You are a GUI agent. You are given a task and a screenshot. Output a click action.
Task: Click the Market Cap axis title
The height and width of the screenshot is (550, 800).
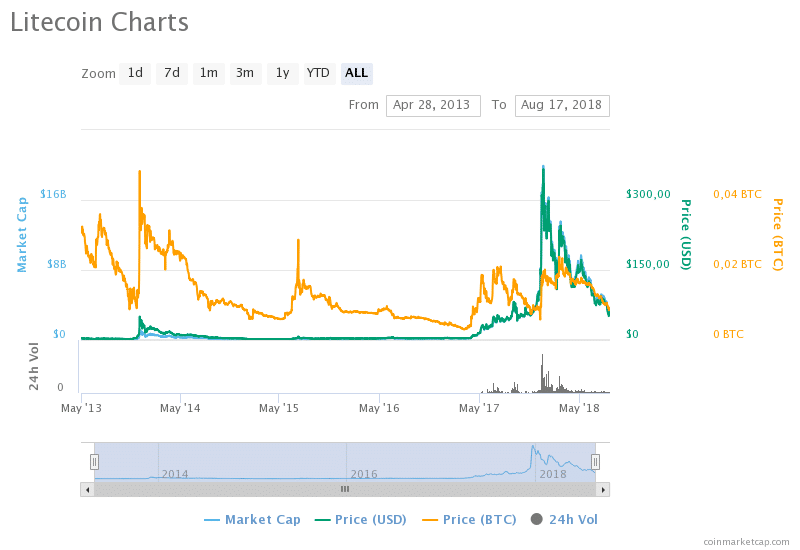21,235
